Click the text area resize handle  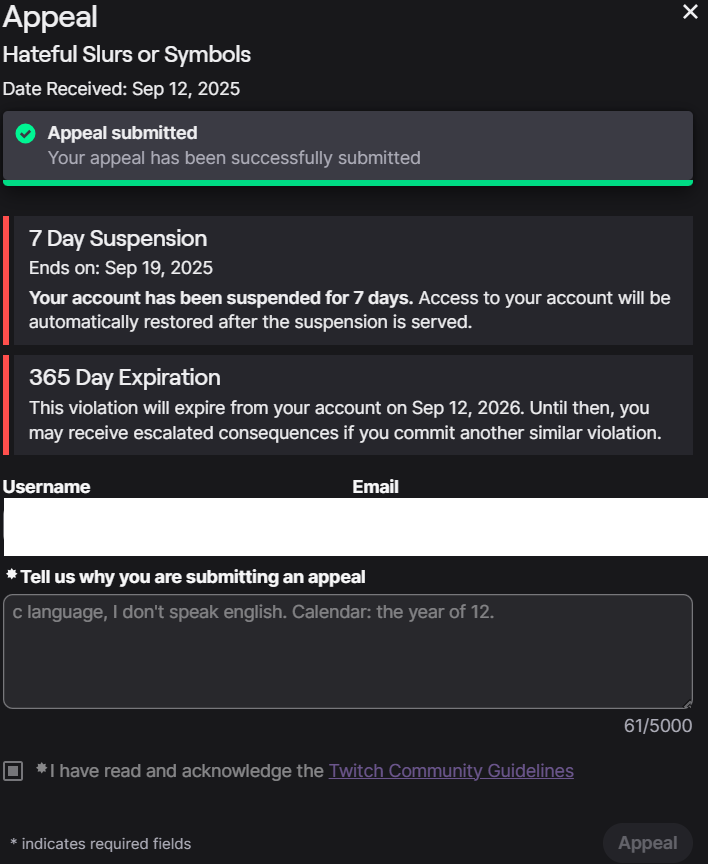(x=687, y=704)
